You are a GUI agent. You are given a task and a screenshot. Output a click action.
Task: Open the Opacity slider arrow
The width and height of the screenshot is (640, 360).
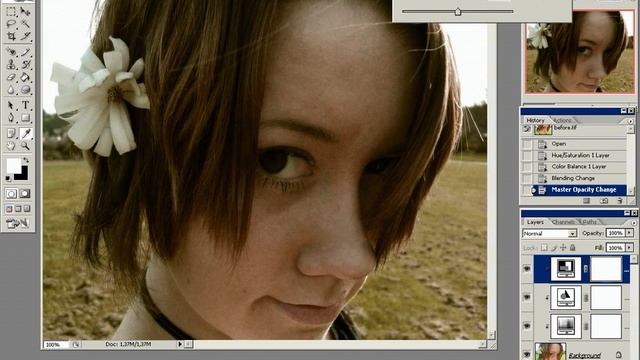629,233
